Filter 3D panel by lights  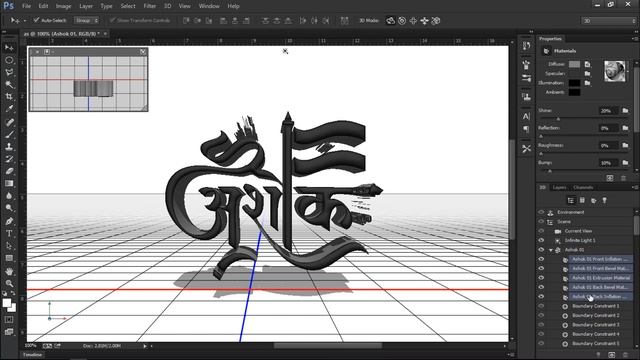(604, 200)
